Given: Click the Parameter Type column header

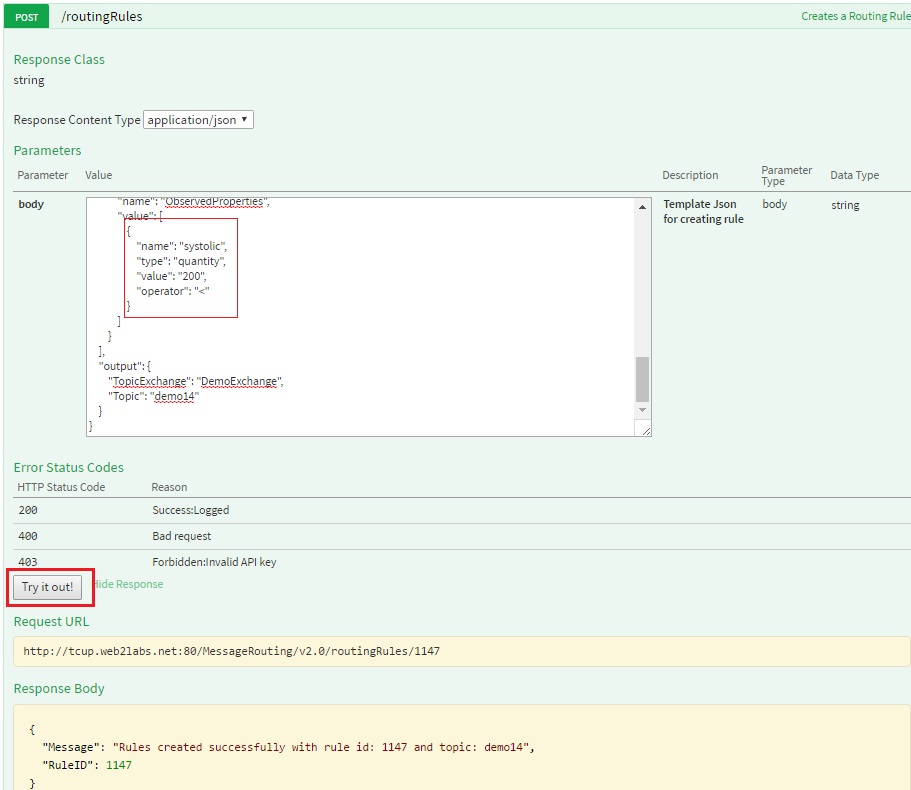Looking at the screenshot, I should pos(786,175).
